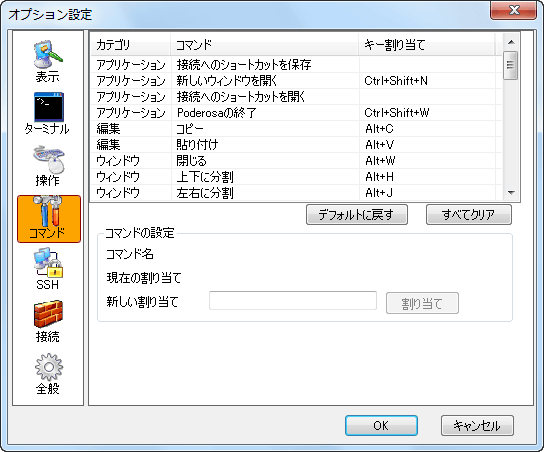
Task: Select the Poderosaの終了 command row
Action: (x=296, y=113)
